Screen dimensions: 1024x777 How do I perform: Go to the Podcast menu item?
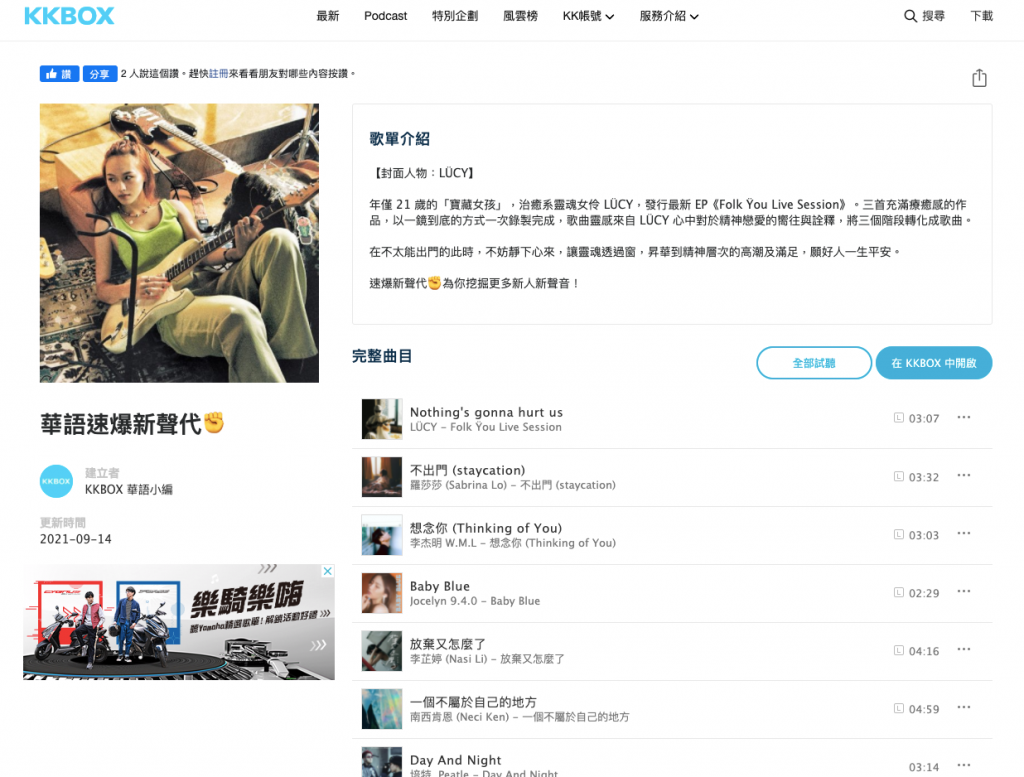coord(385,16)
